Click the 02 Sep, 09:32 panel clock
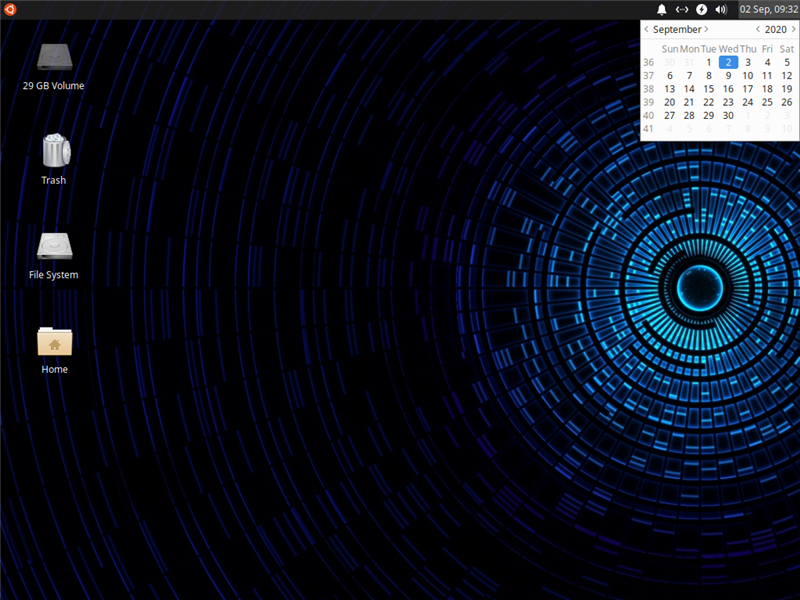The height and width of the screenshot is (600, 800). point(768,9)
